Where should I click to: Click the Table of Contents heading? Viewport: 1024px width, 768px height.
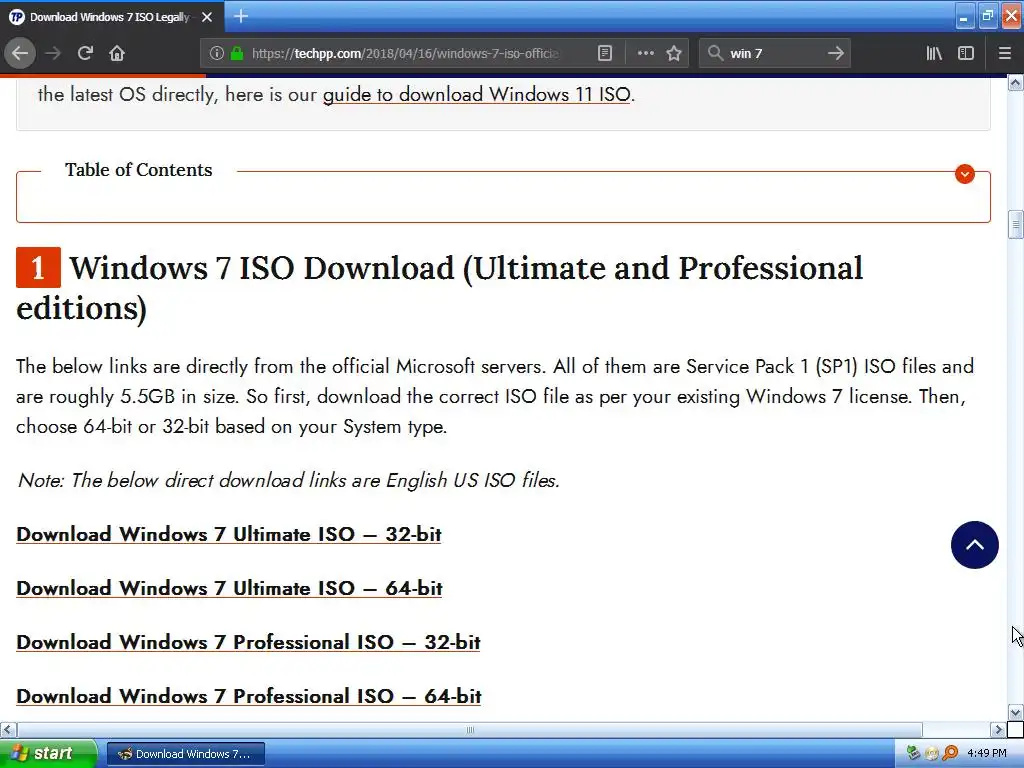tap(138, 170)
